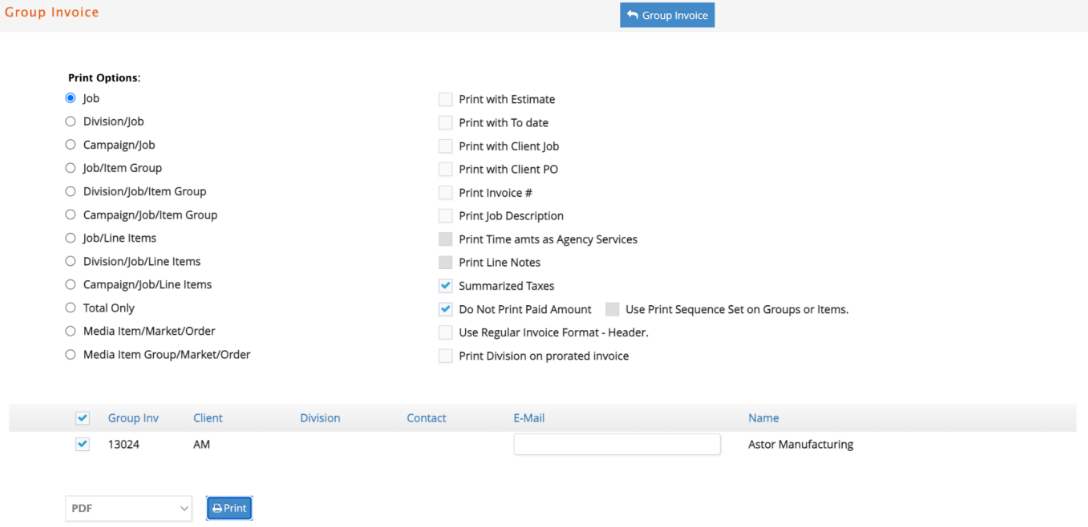1088x527 pixels.
Task: Select Media Item/Market/Order option
Action: coord(70,331)
